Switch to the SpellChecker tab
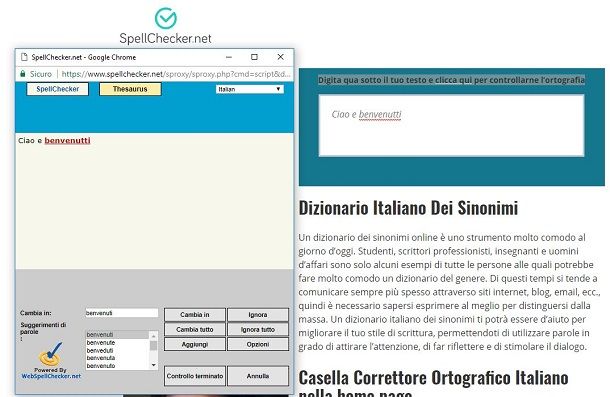 (x=58, y=89)
